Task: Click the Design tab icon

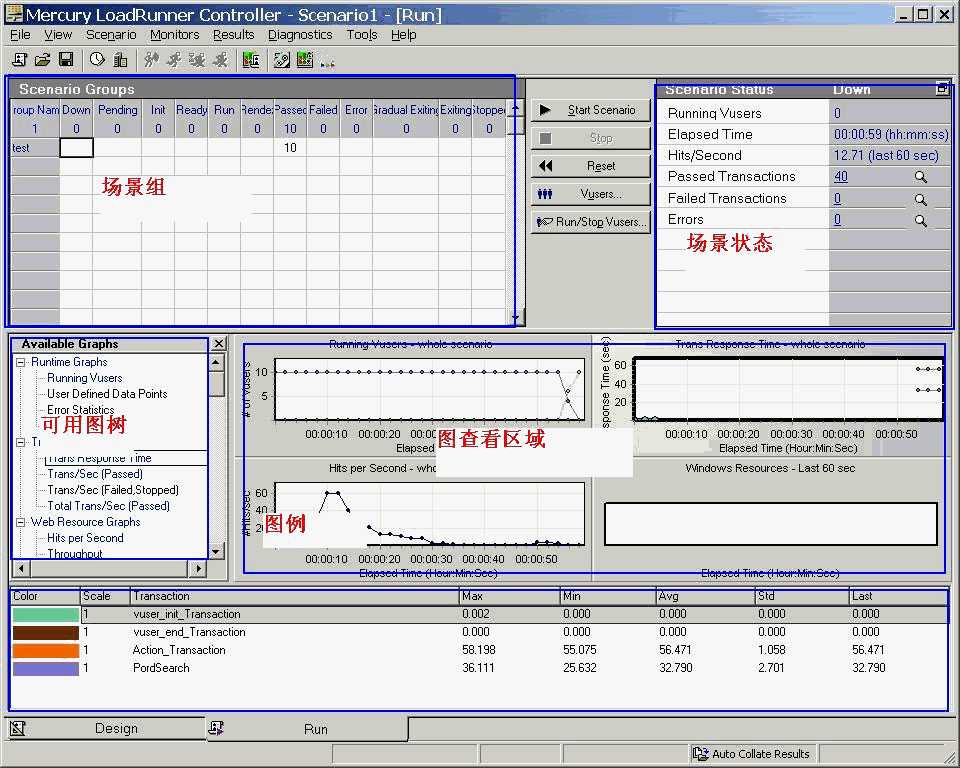Action: tap(18, 728)
